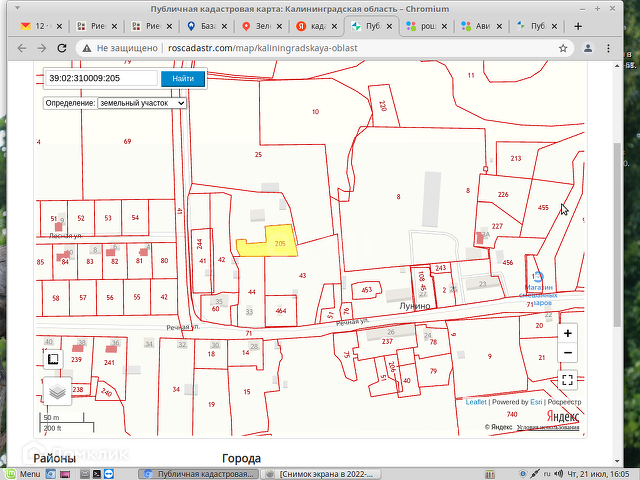Expand the 'Определение' object type dropdown
640x480 pixels.
point(142,102)
